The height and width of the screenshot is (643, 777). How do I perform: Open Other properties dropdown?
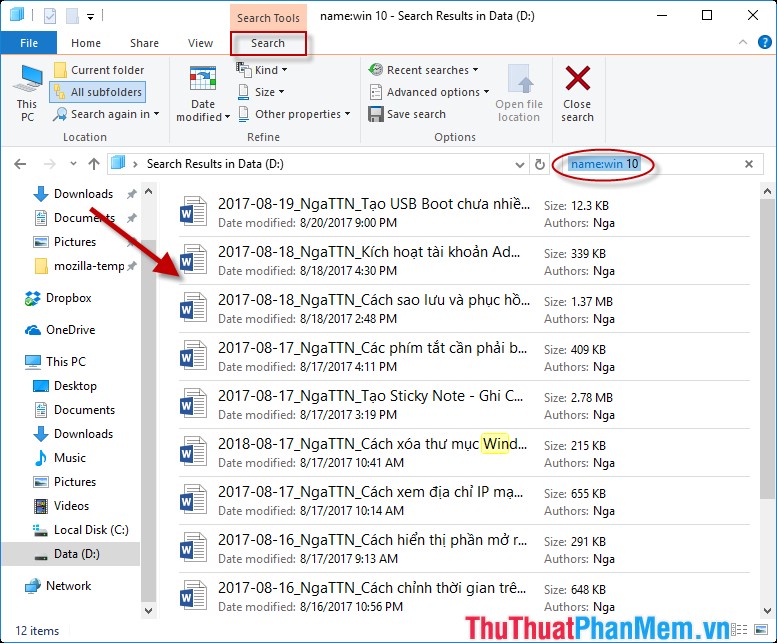294,114
